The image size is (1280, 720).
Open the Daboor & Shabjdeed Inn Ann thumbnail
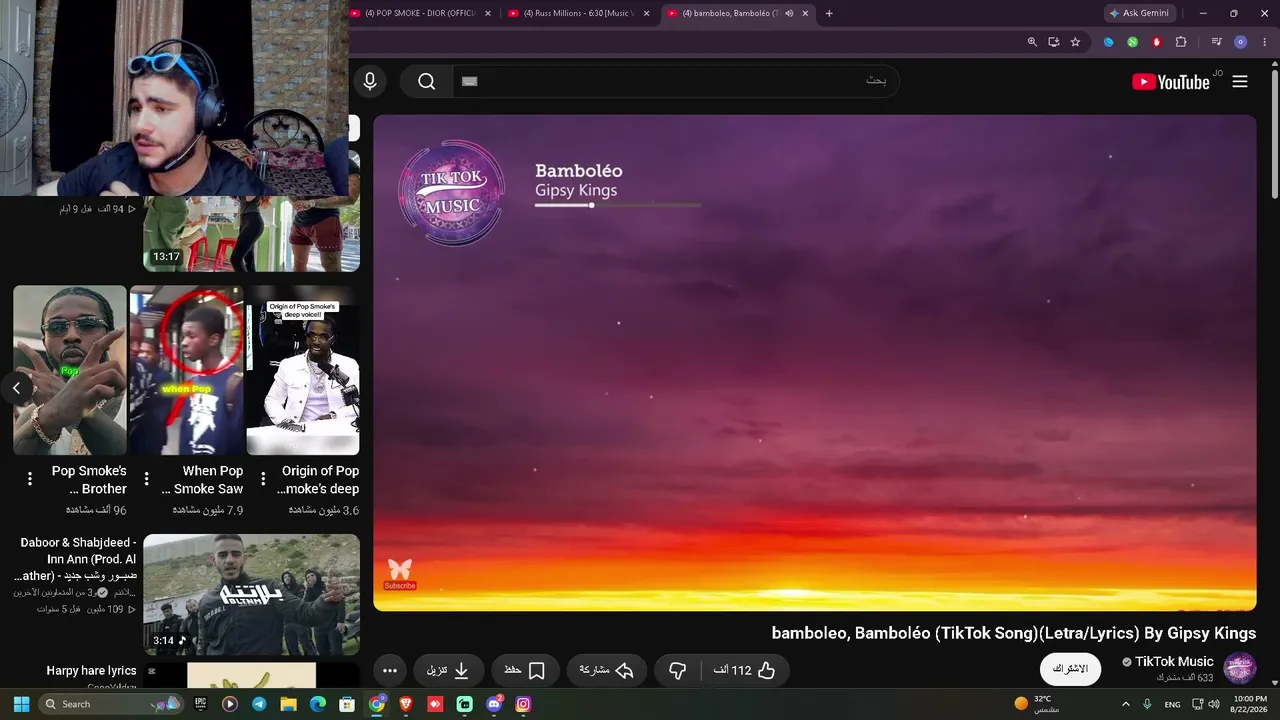point(251,594)
